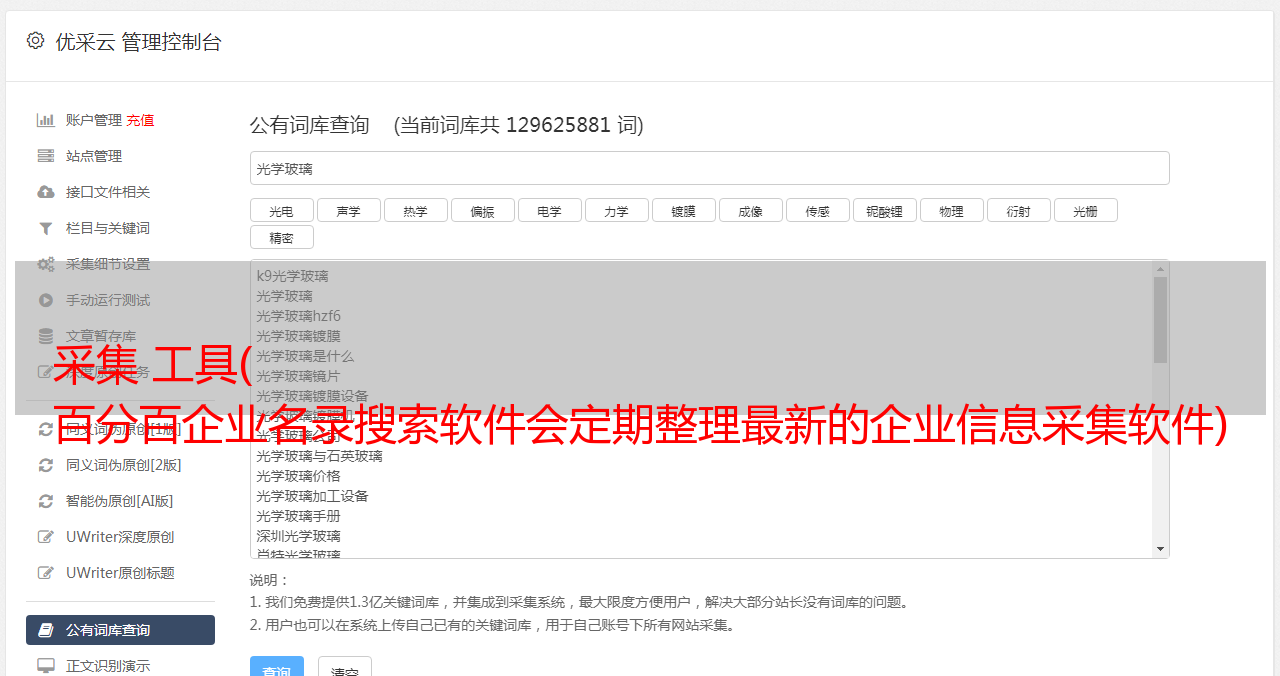Open 智能伪原创[AI版] menu item
Screen dimensions: 1280x676
click(120, 501)
